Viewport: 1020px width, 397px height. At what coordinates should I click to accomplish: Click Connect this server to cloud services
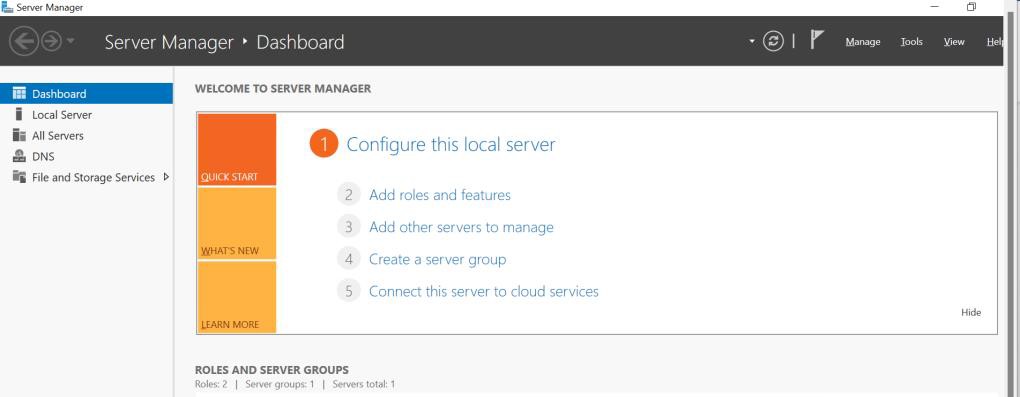[x=483, y=291]
